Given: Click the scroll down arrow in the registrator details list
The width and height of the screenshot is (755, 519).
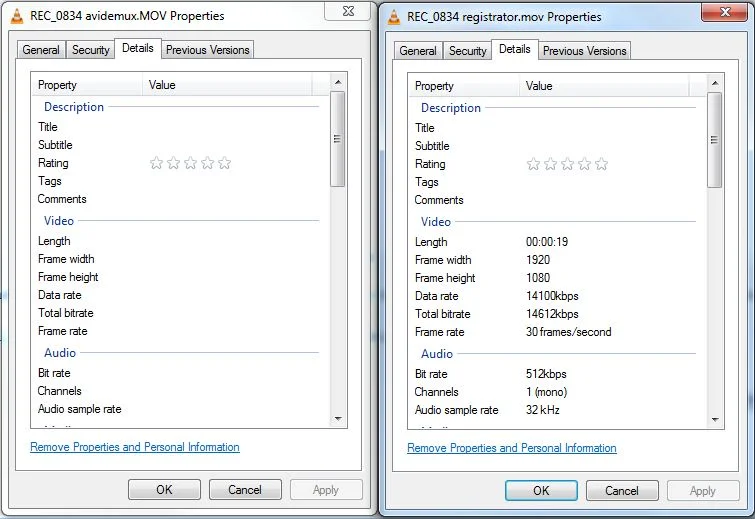Looking at the screenshot, I should pyautogui.click(x=715, y=420).
